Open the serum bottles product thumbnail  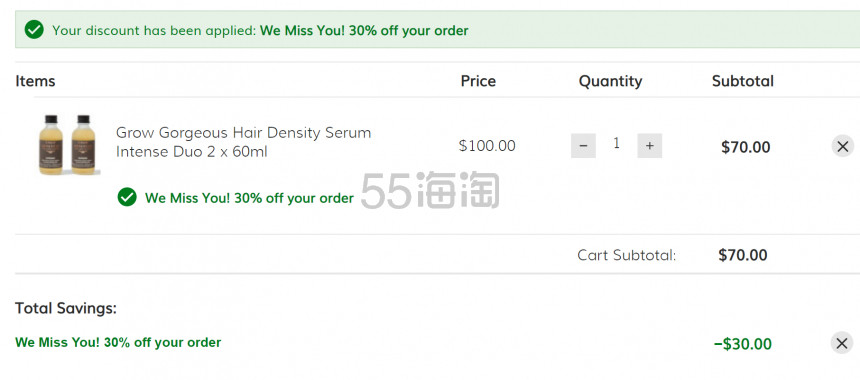point(66,145)
